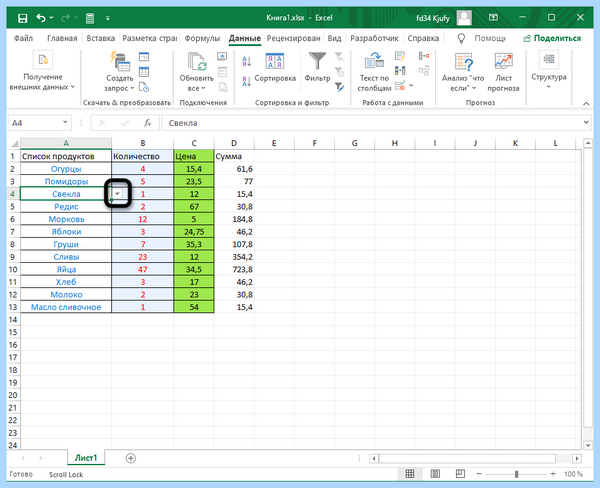The height and width of the screenshot is (488, 600).
Task: Open the cell A4 validation dropdown arrow
Action: [117, 194]
